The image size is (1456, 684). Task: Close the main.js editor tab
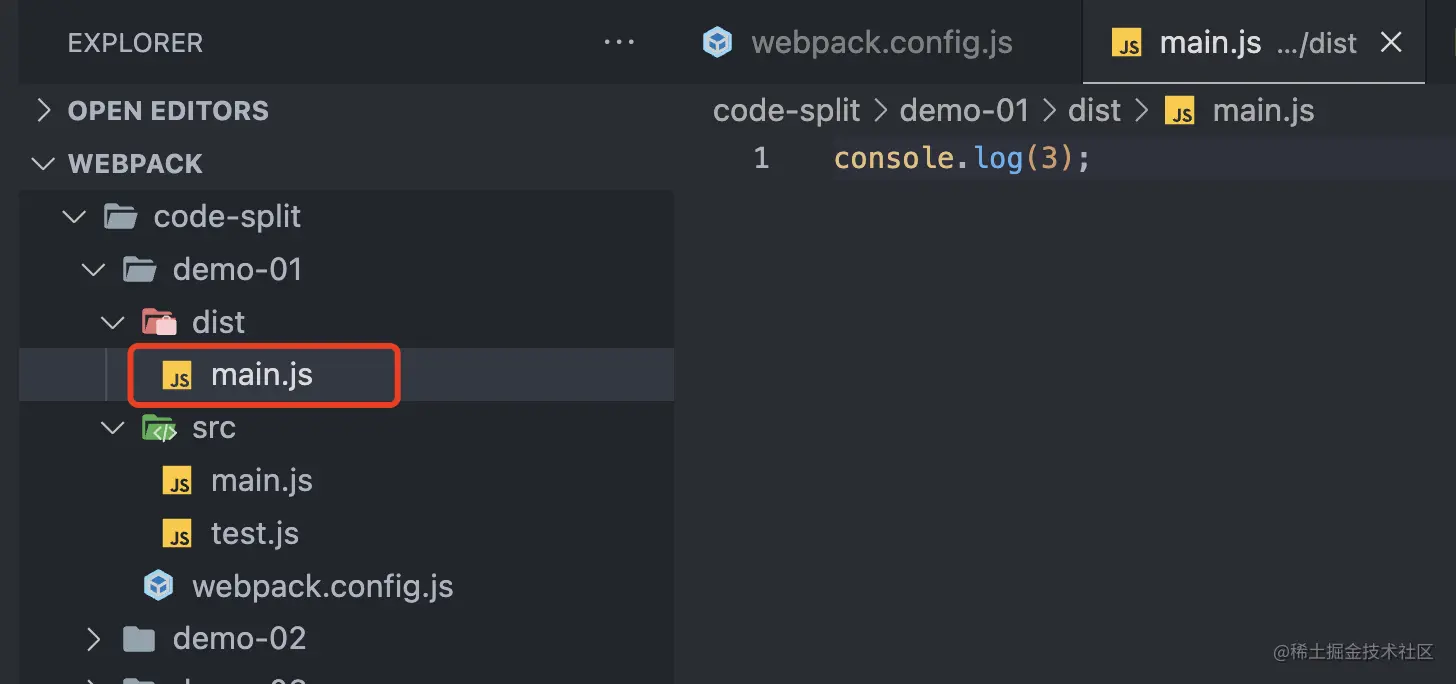coord(1391,42)
